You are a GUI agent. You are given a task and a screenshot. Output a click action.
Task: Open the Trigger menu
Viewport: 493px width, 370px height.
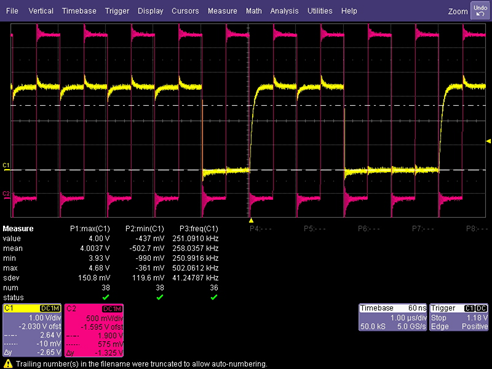click(x=117, y=11)
